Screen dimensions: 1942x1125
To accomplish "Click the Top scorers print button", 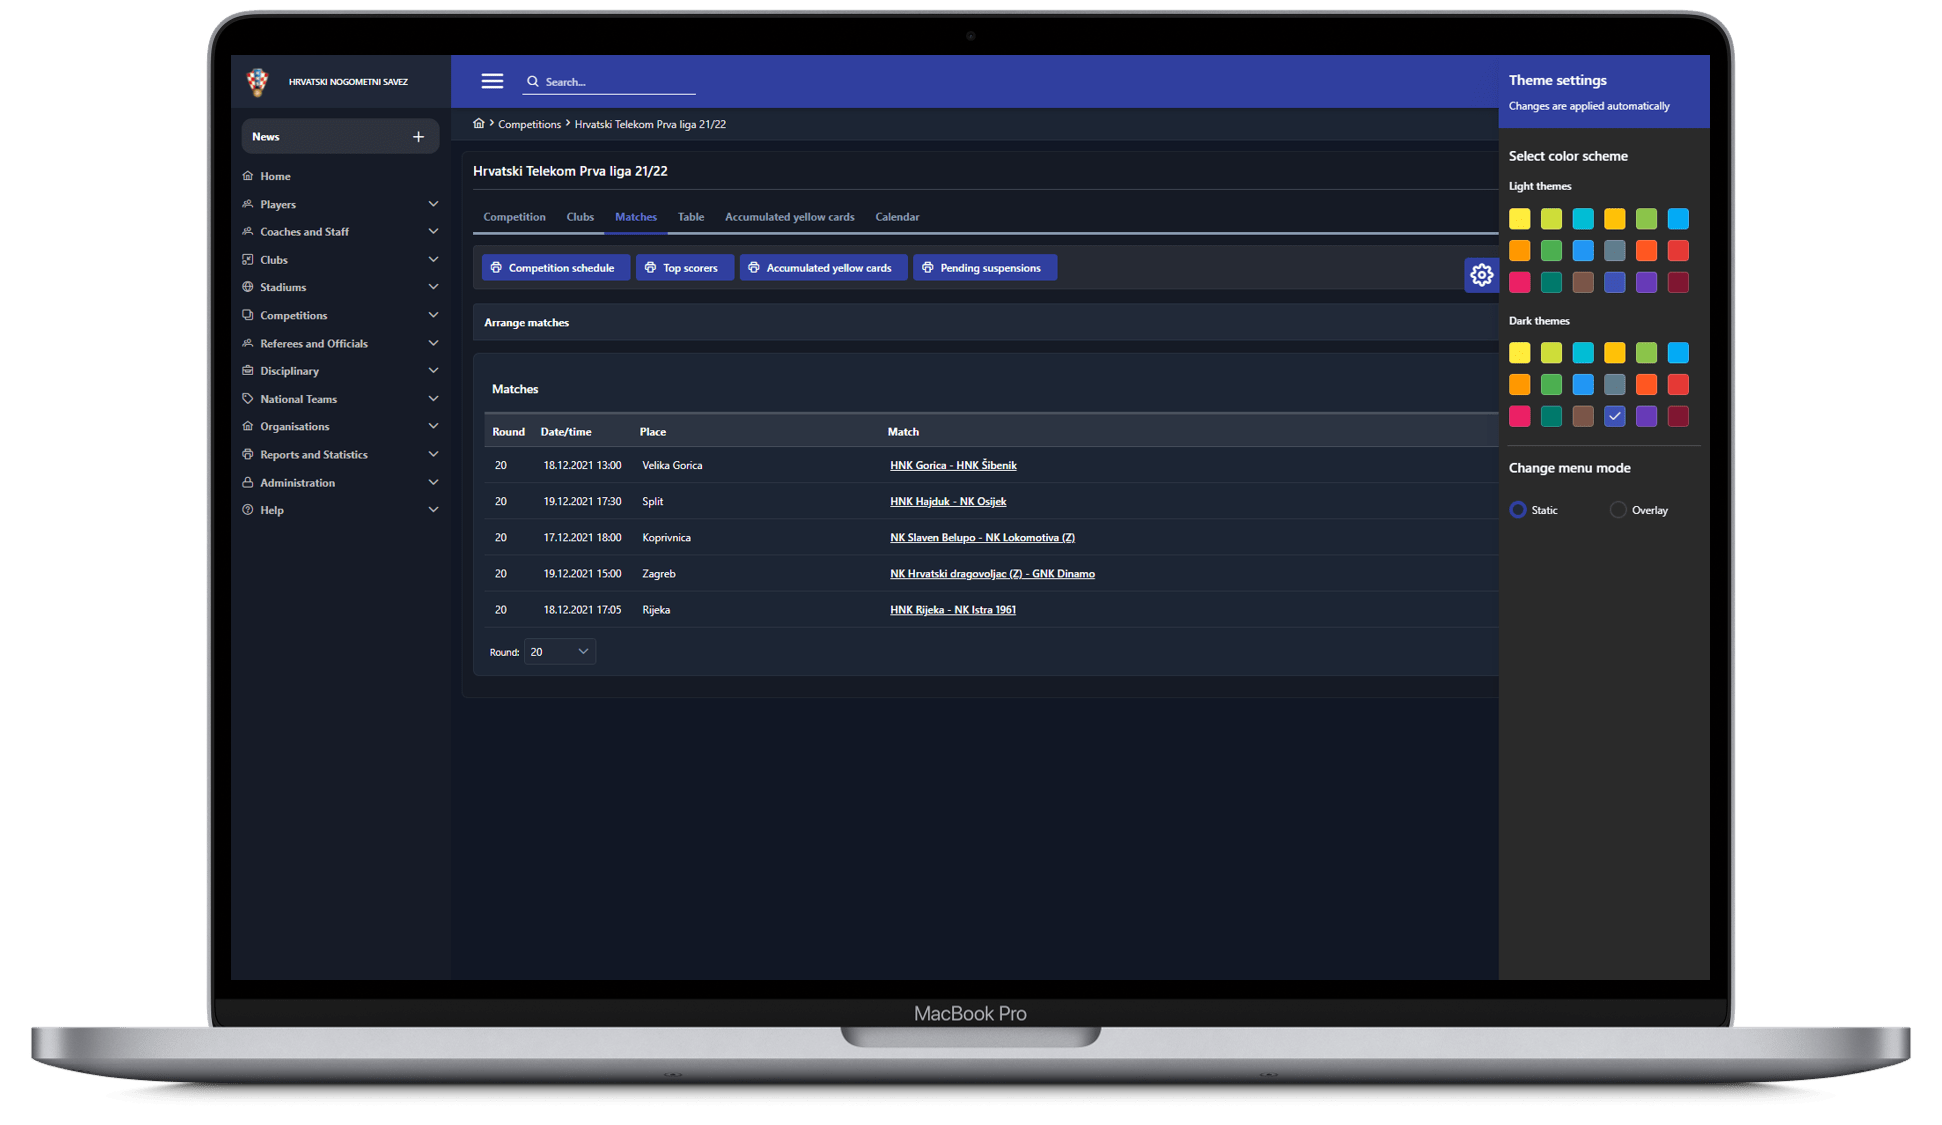I will pyautogui.click(x=684, y=268).
